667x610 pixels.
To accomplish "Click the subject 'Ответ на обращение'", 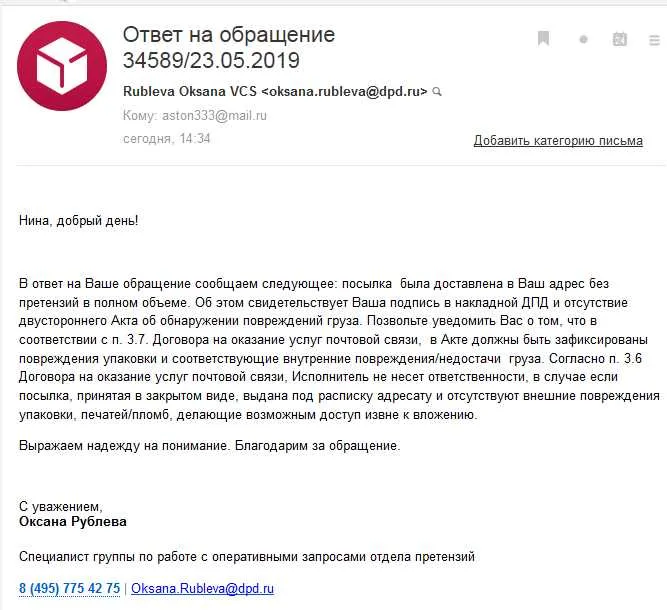I will pyautogui.click(x=229, y=34).
